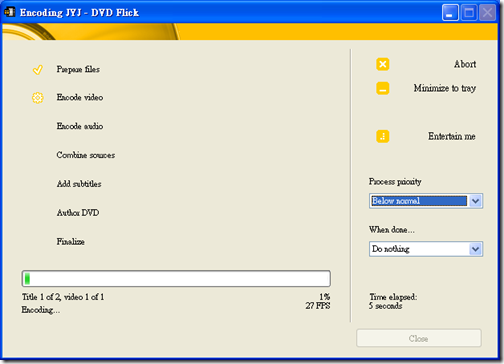Viewport: 504px width, 364px height.
Task: Minimize the DVD Flick window
Action: (450, 13)
